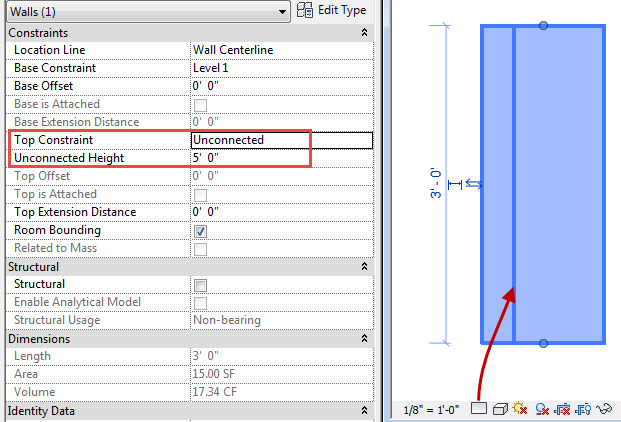
Task: Open the Base Constraint Level 1 value
Action: (282, 68)
